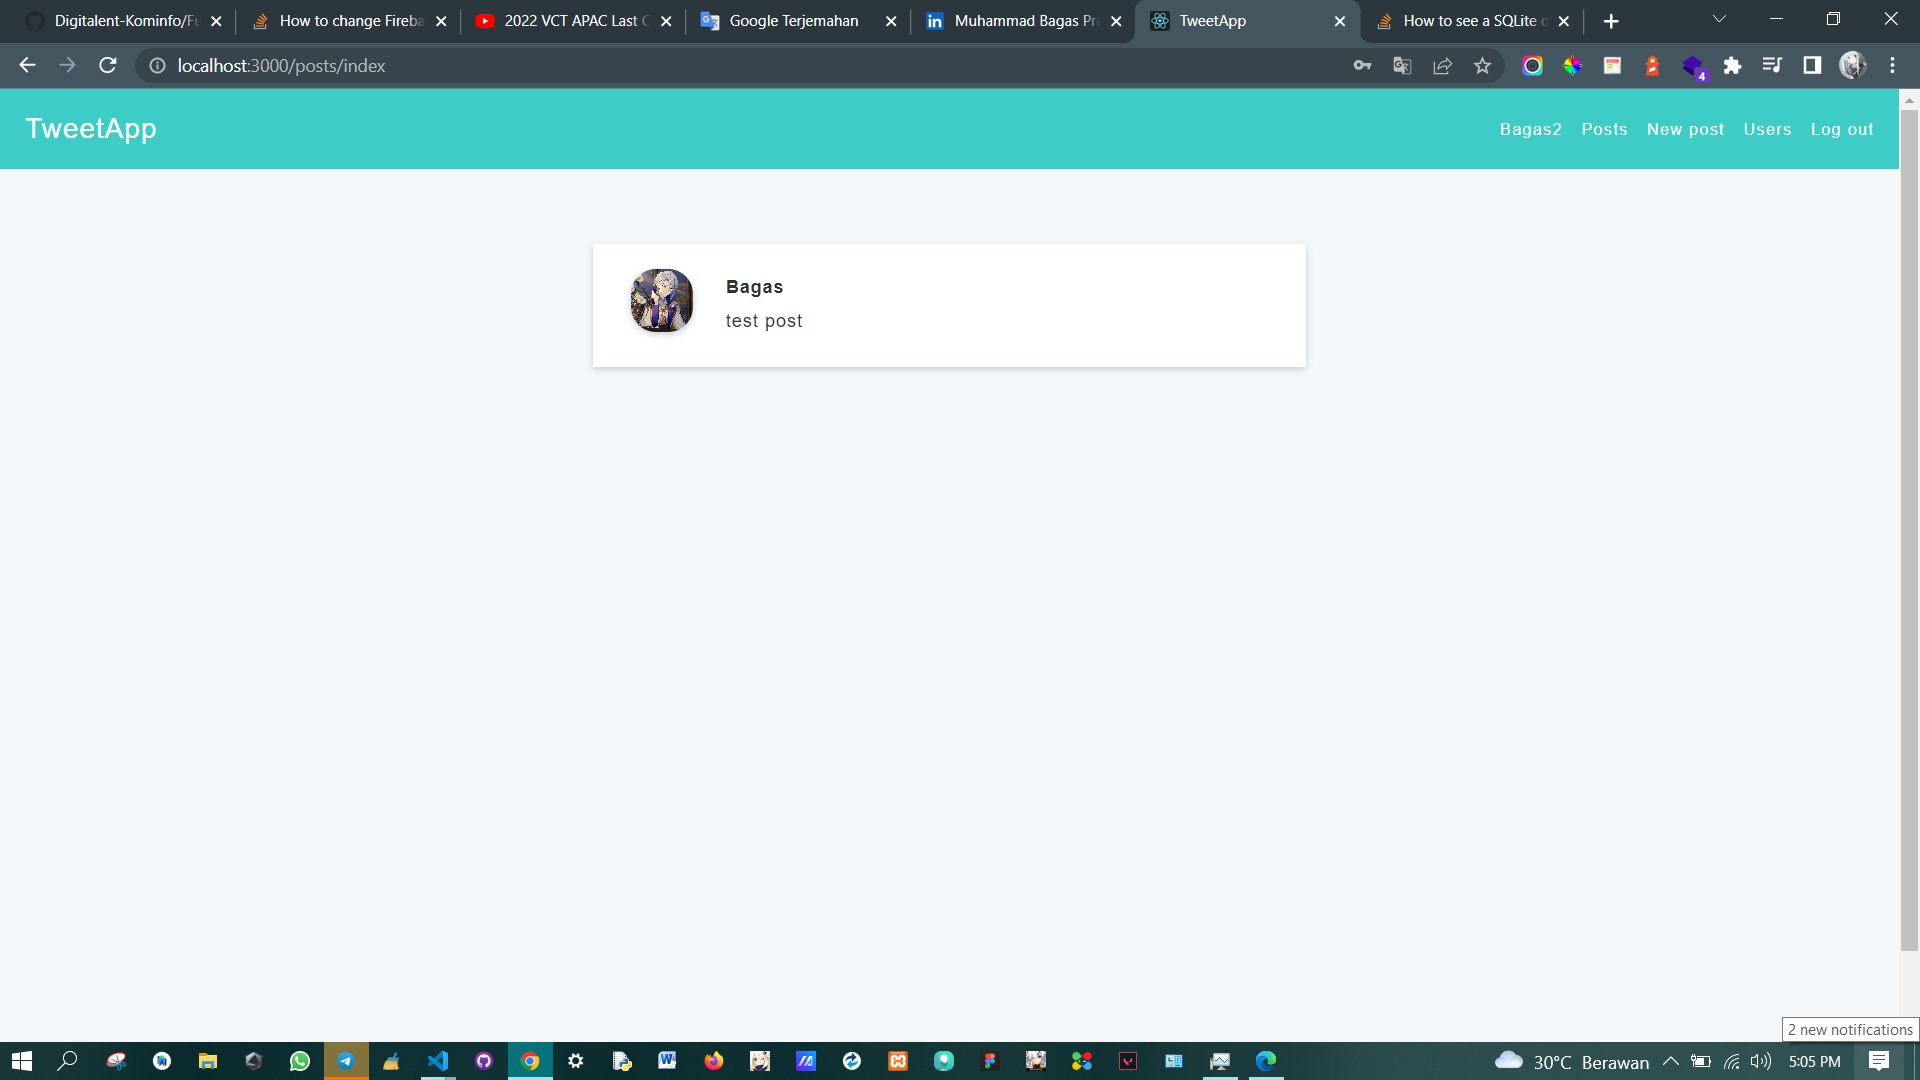Viewport: 1920px width, 1080px height.
Task: Open Chrome's three-dot menu
Action: (1892, 66)
